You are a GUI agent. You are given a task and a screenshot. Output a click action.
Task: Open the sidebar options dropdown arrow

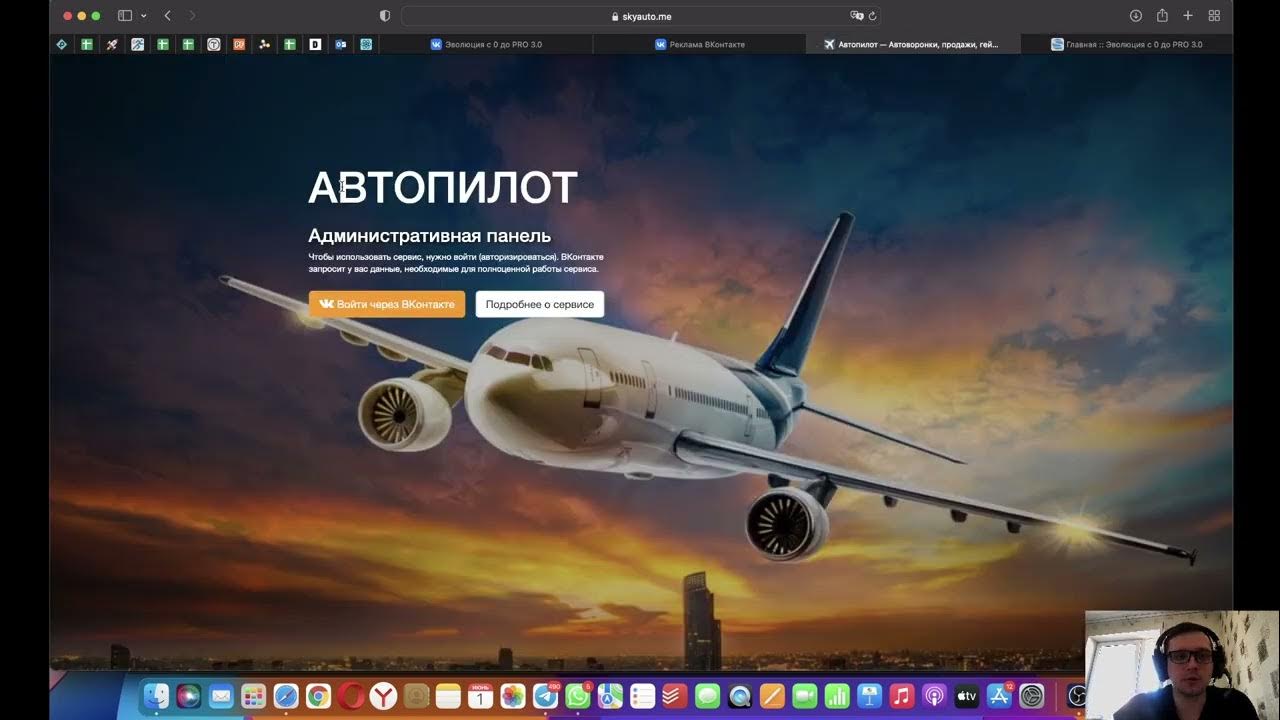144,16
